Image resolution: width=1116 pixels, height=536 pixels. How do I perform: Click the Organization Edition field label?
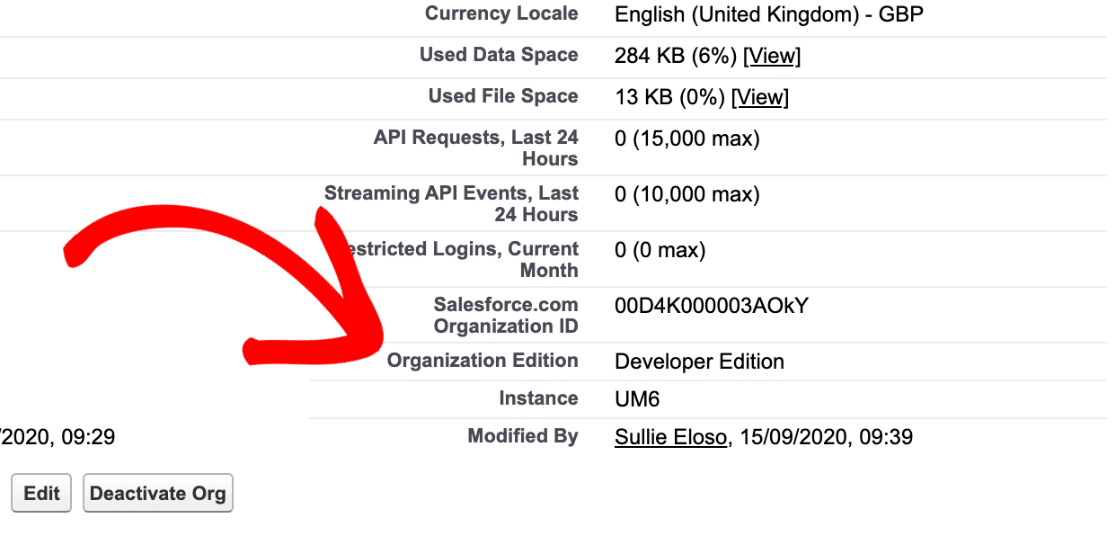pos(483,361)
